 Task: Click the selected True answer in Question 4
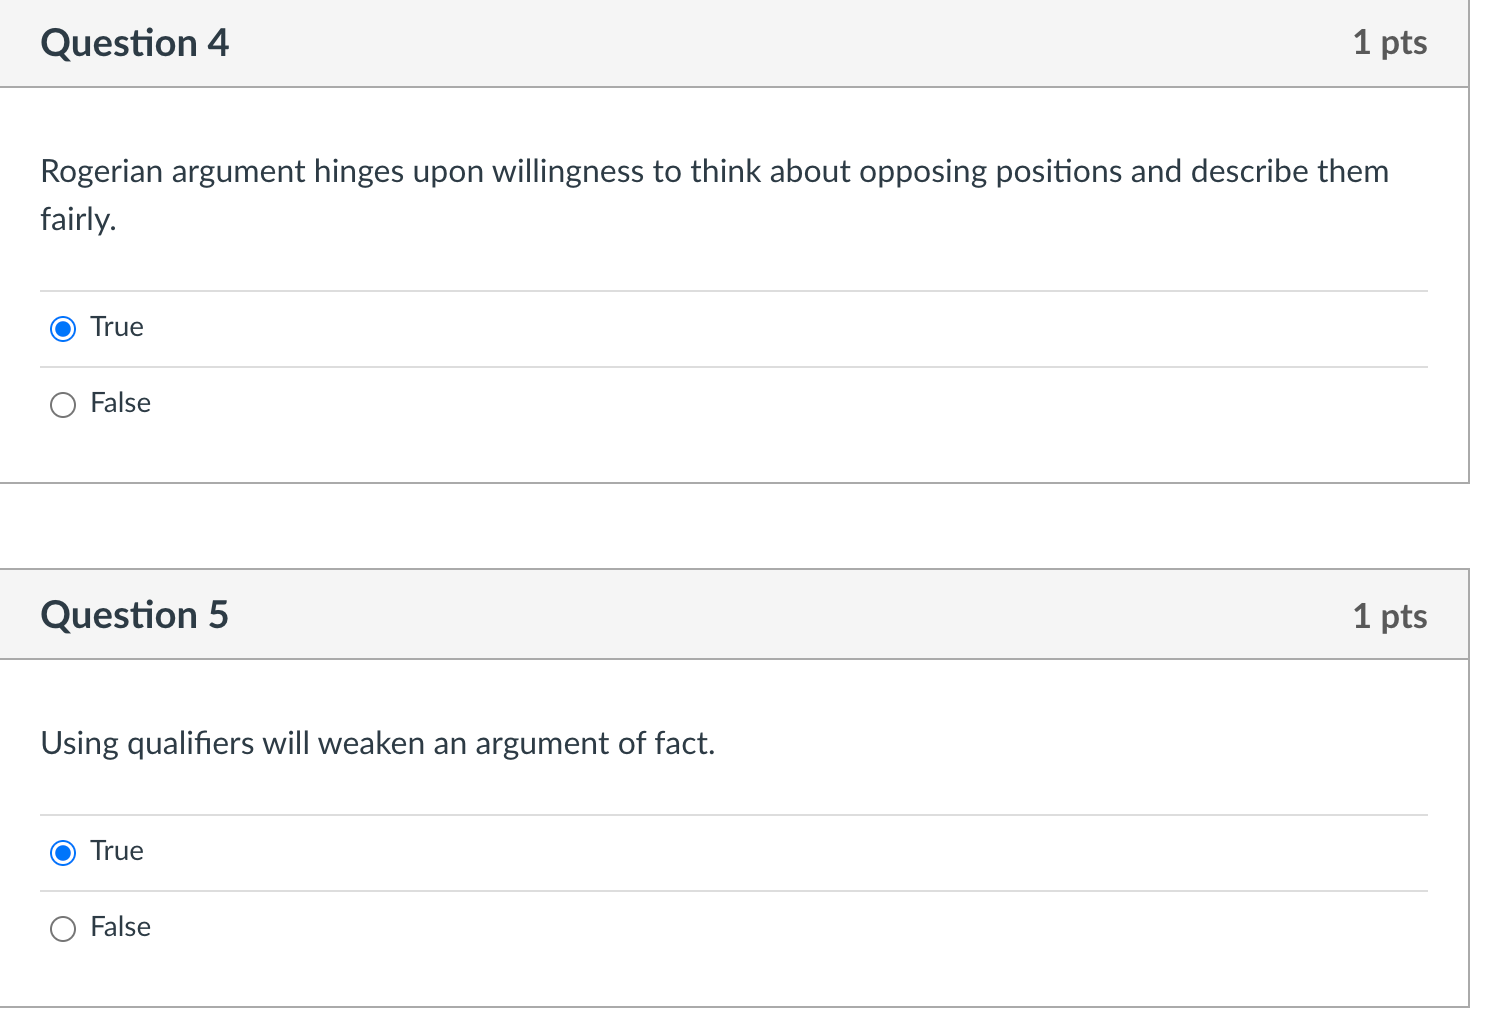click(x=62, y=328)
